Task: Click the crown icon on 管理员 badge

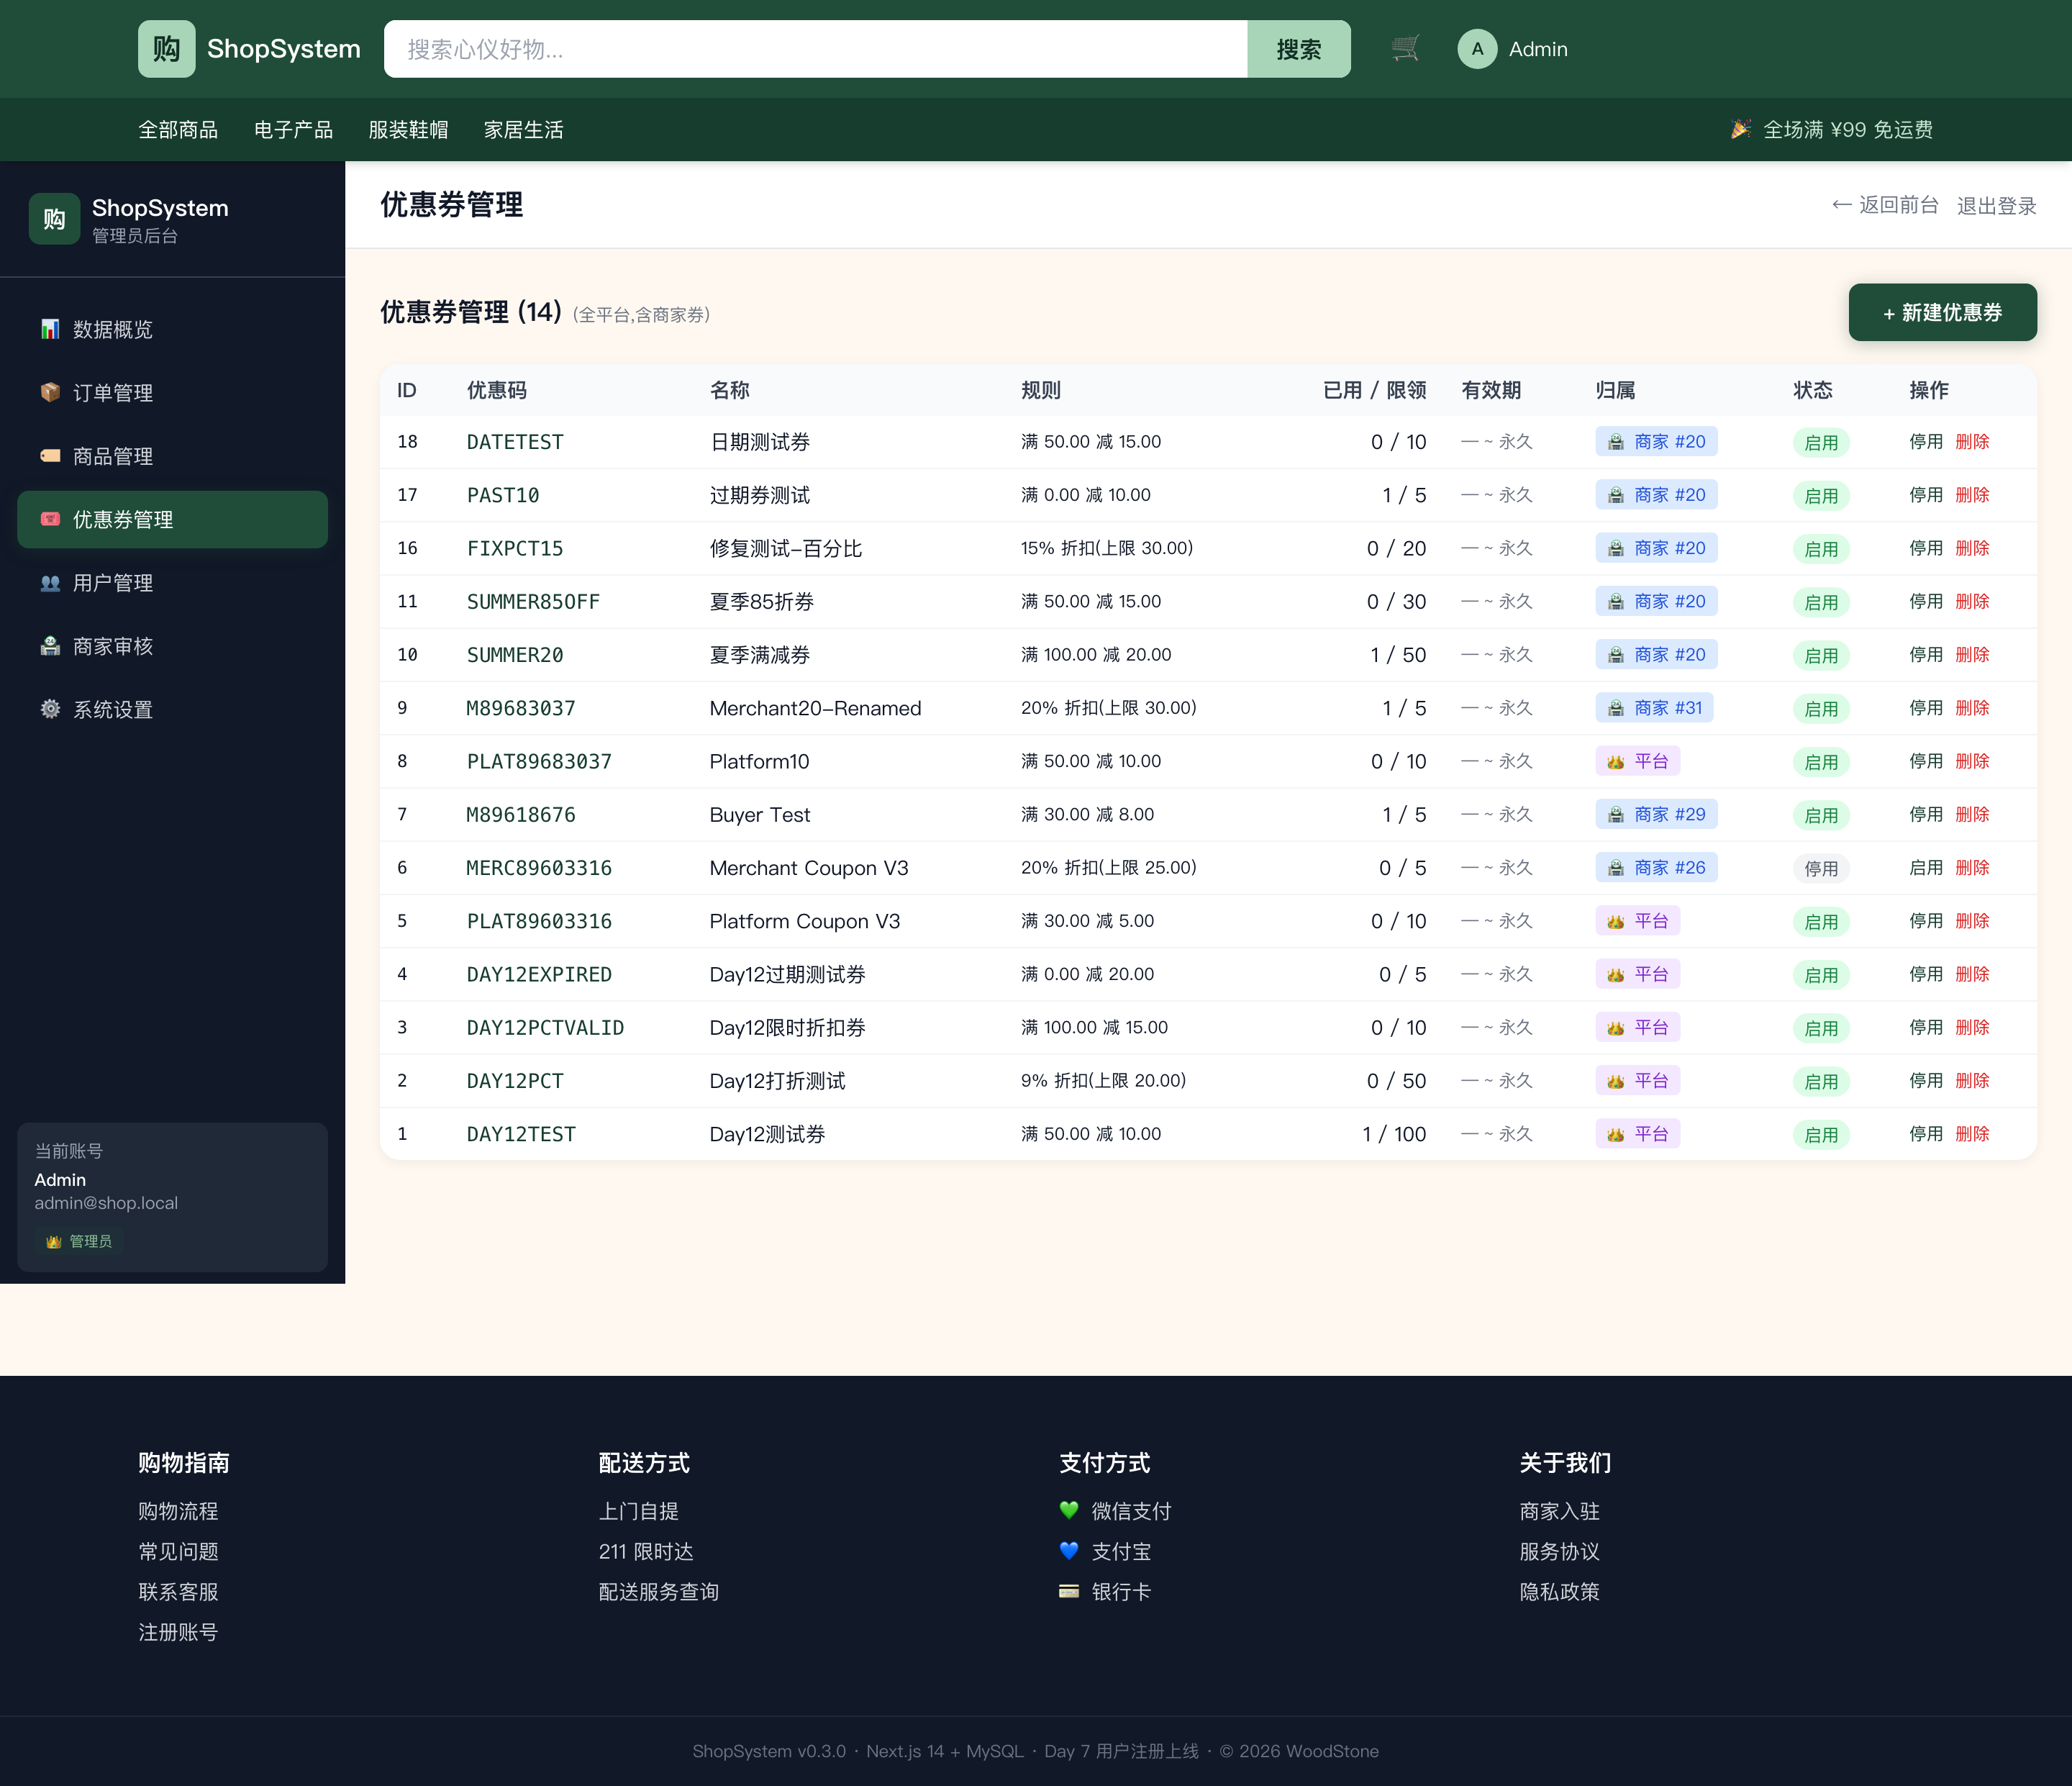Action: [x=54, y=1241]
